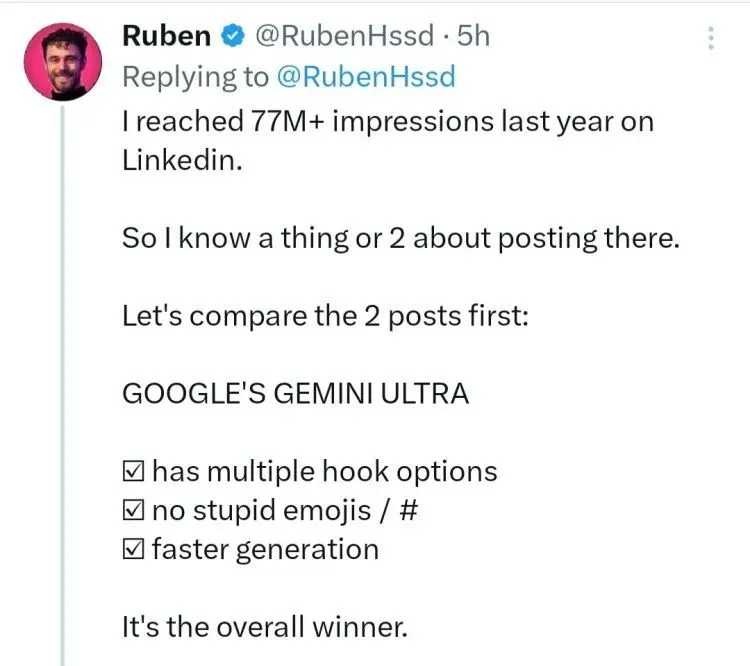The width and height of the screenshot is (750, 666).
Task: Click the faster generation text
Action: coord(265,550)
